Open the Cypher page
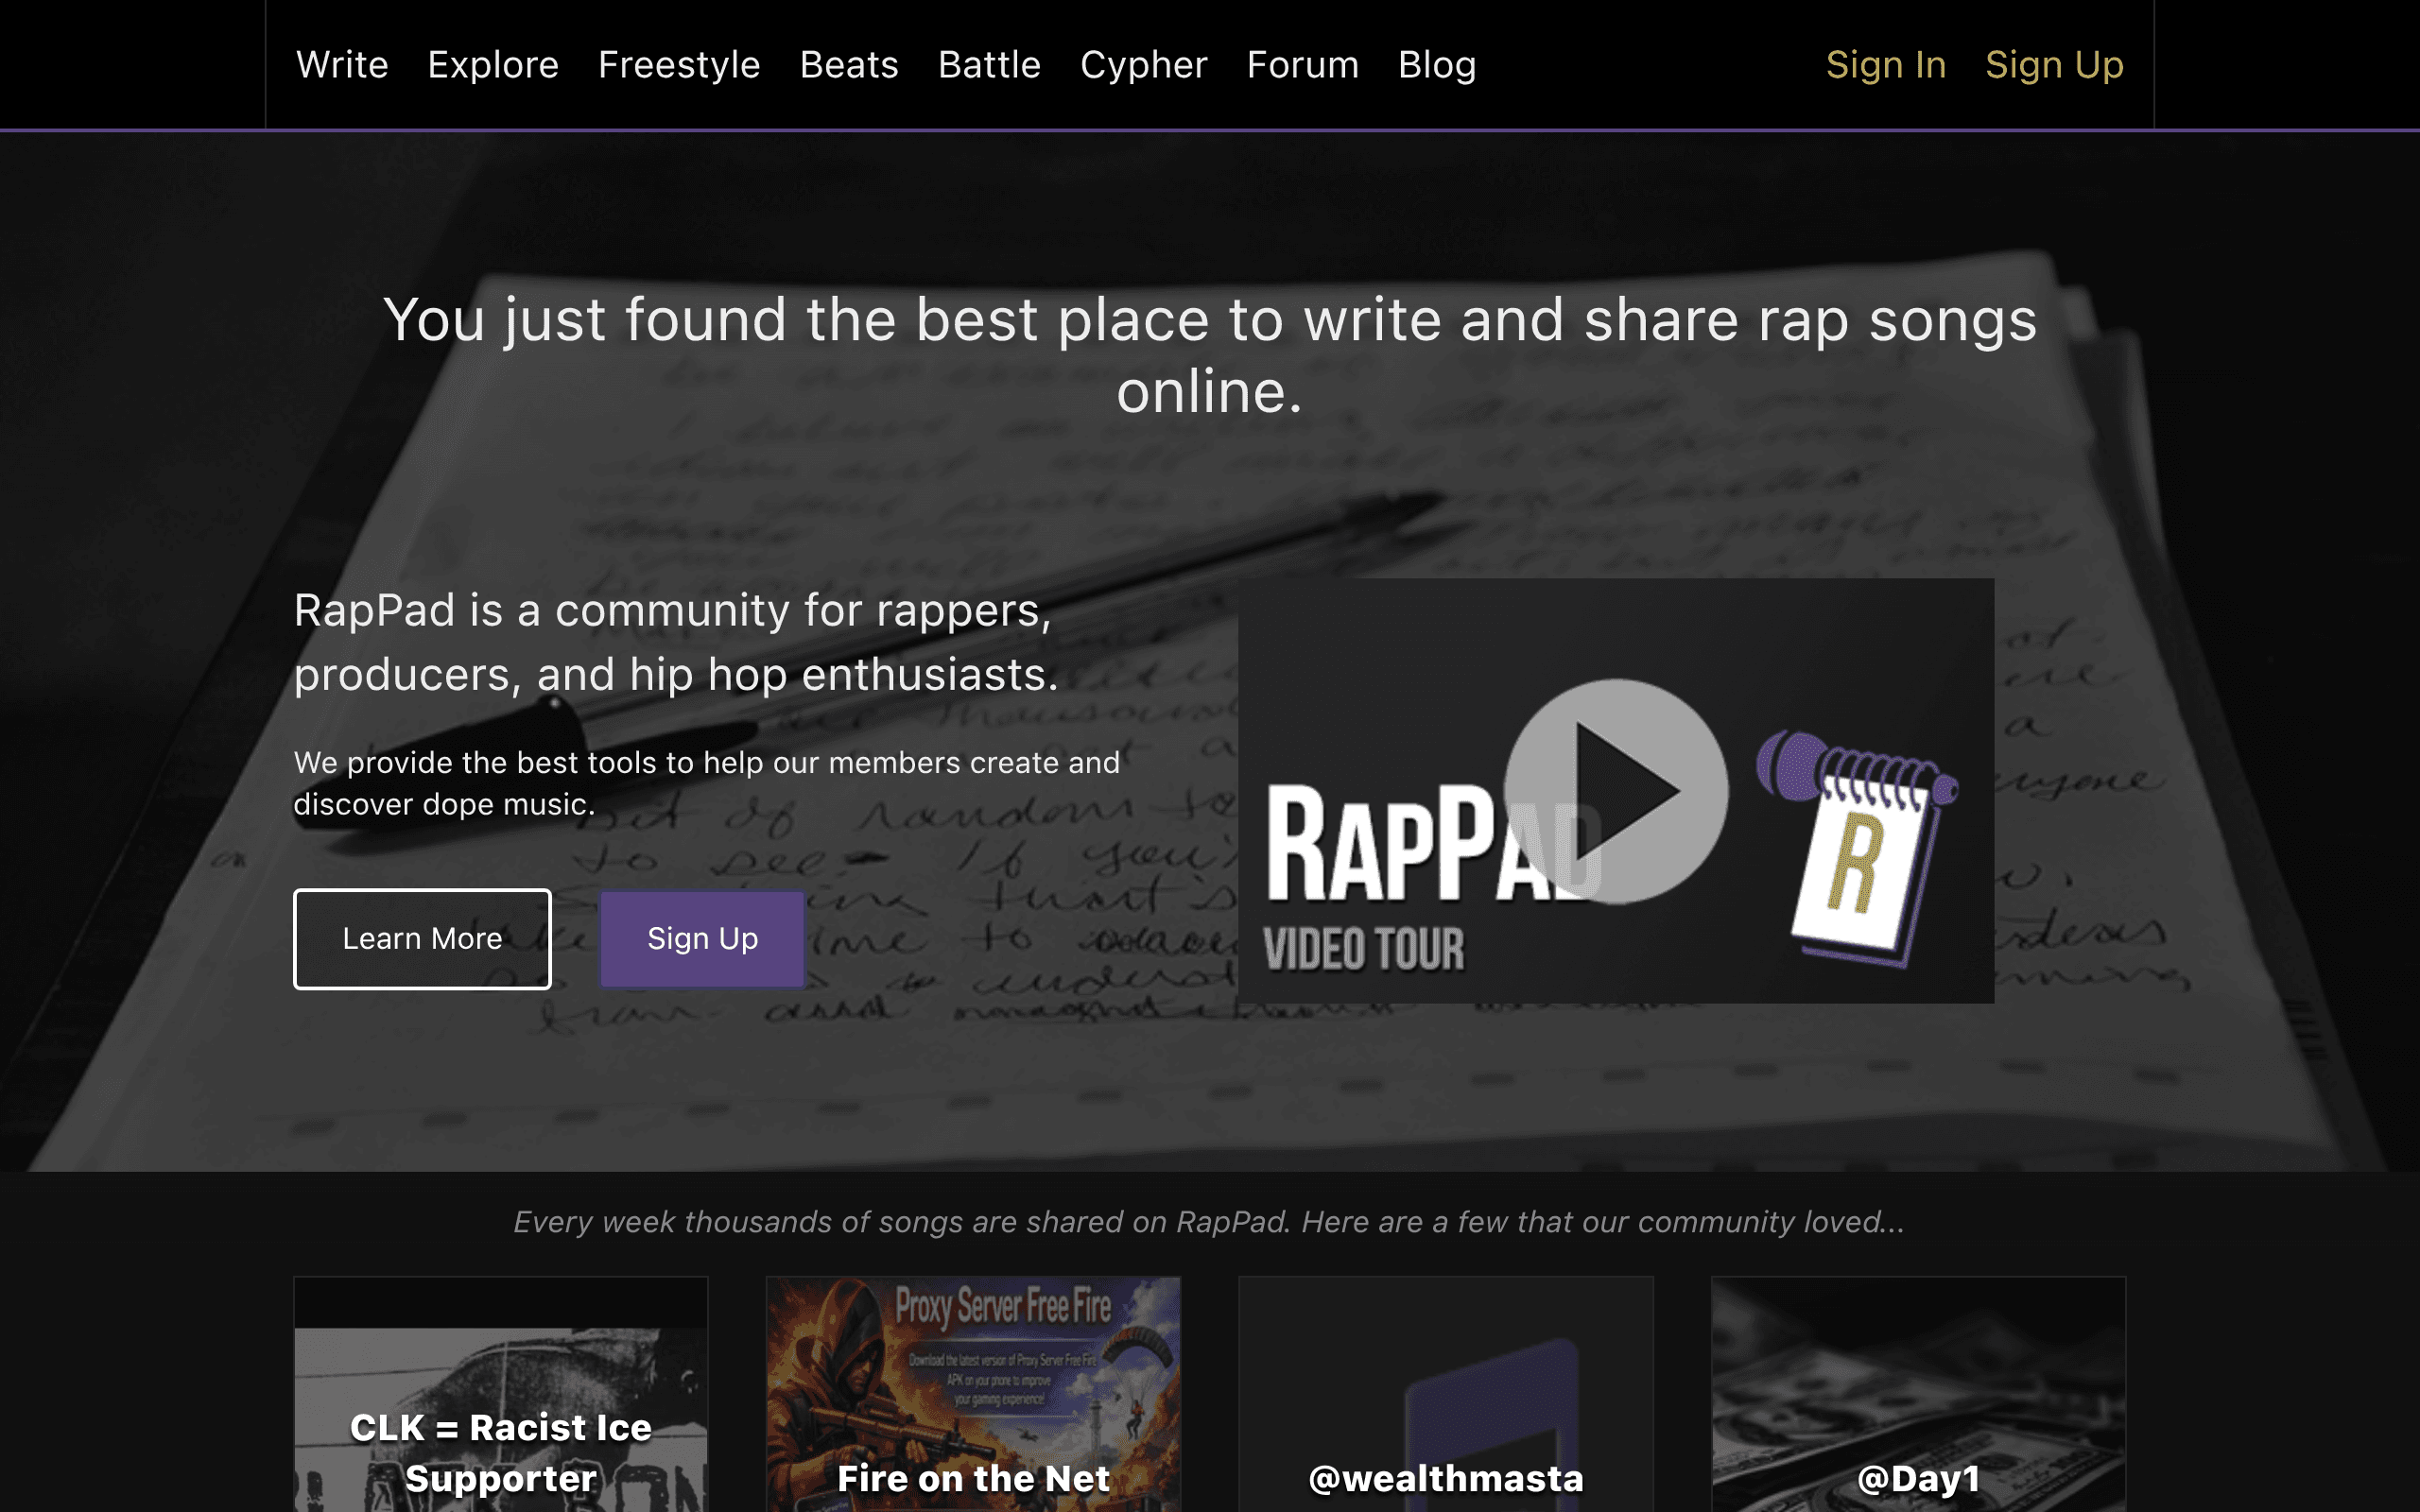This screenshot has width=2420, height=1512. coord(1144,65)
